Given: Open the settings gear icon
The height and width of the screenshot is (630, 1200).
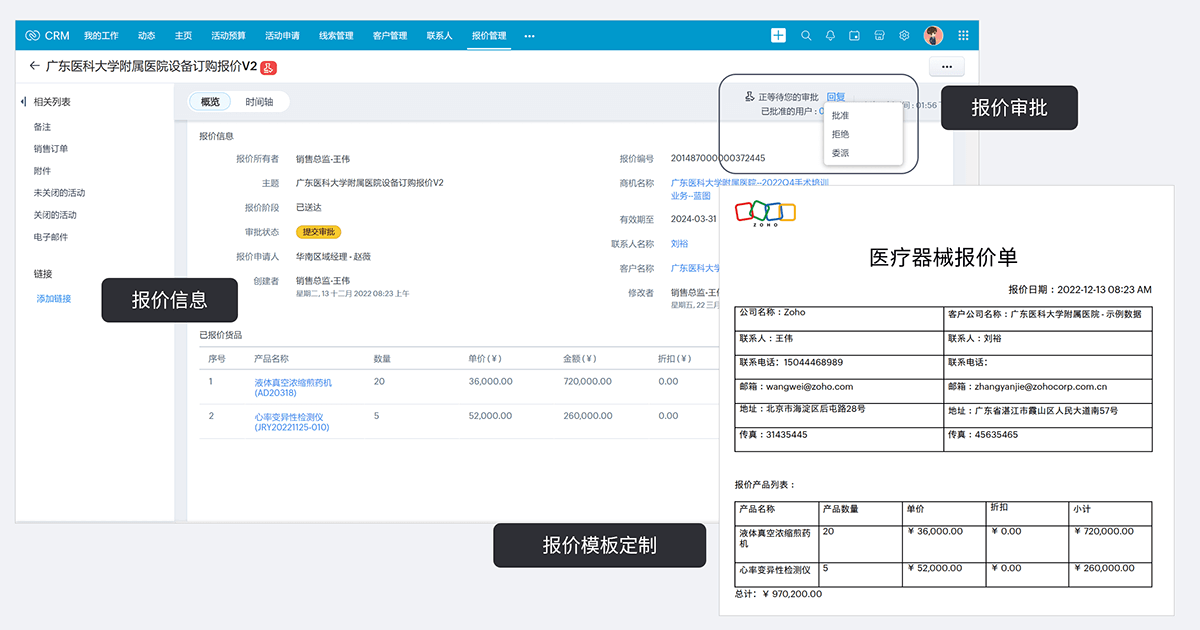Looking at the screenshot, I should tap(904, 35).
